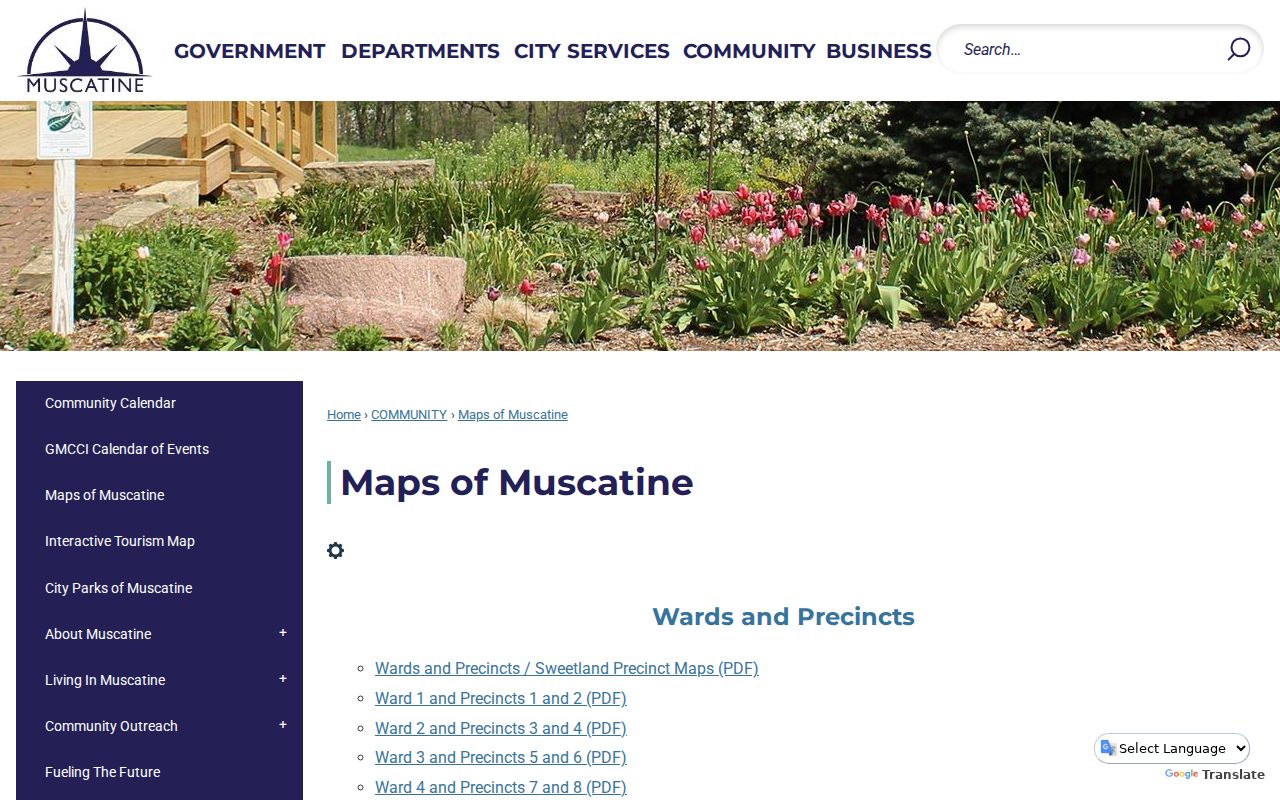Click Maps of Muscatine breadcrumb link
Image resolution: width=1280 pixels, height=800 pixels.
click(513, 414)
